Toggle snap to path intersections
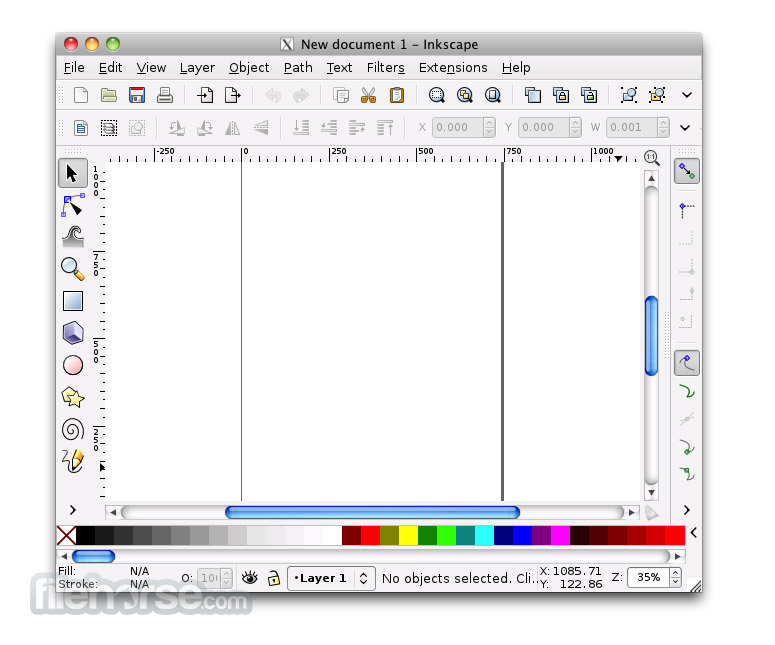Viewport: 775px width, 645px height. [687, 419]
